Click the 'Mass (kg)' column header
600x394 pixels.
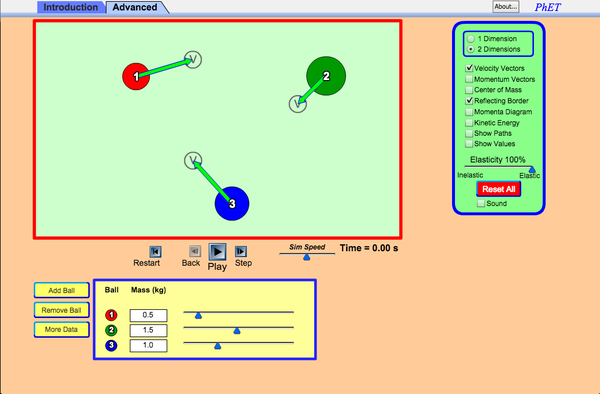[148, 290]
